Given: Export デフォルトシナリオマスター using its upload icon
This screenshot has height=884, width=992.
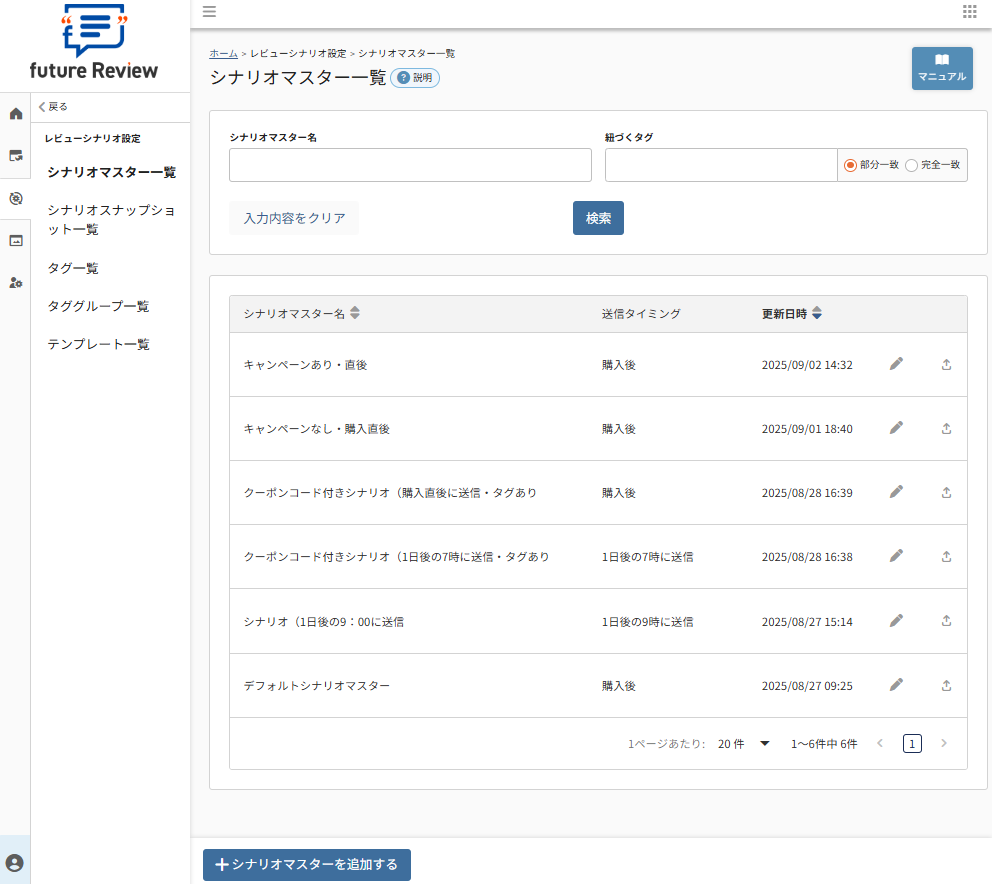Looking at the screenshot, I should 946,685.
